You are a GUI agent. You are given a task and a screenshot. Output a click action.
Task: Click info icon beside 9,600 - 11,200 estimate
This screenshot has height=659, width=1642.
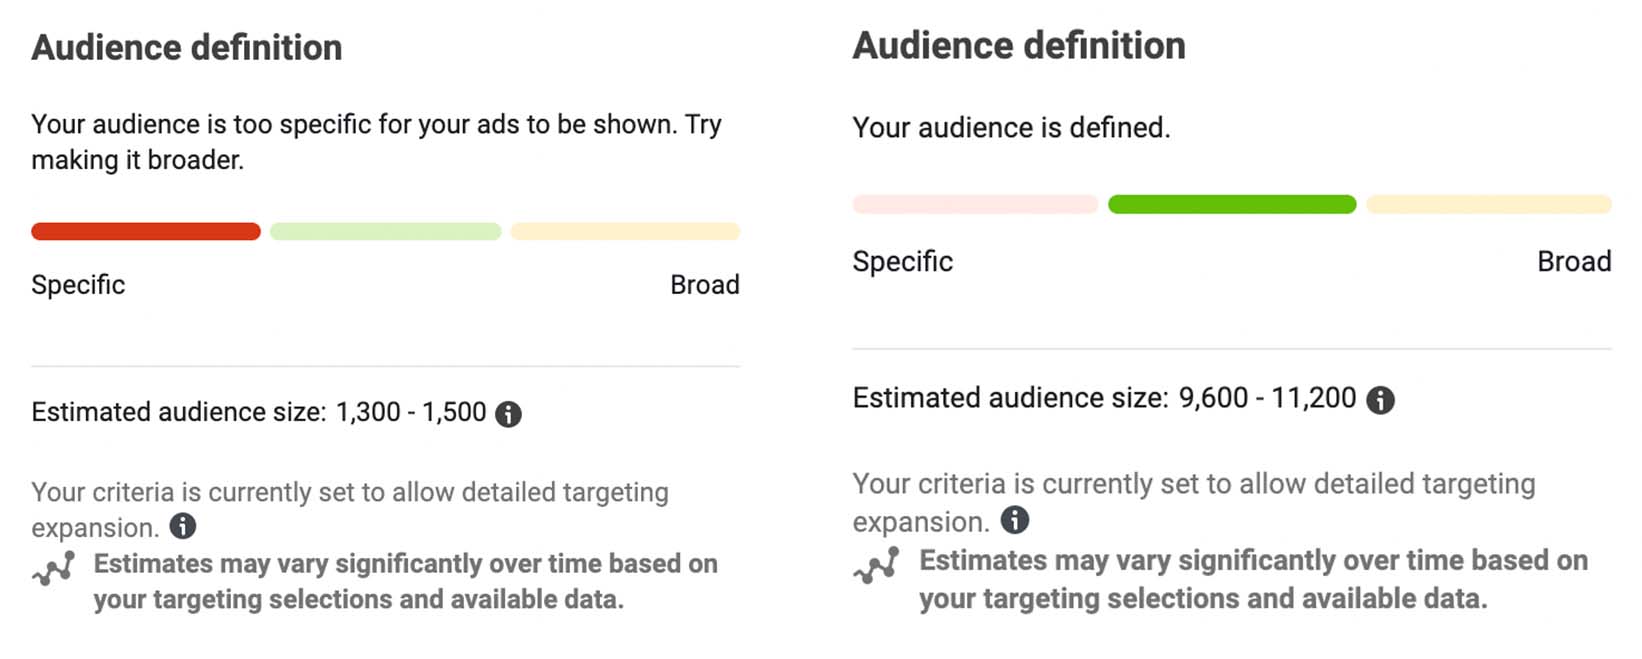click(1380, 400)
